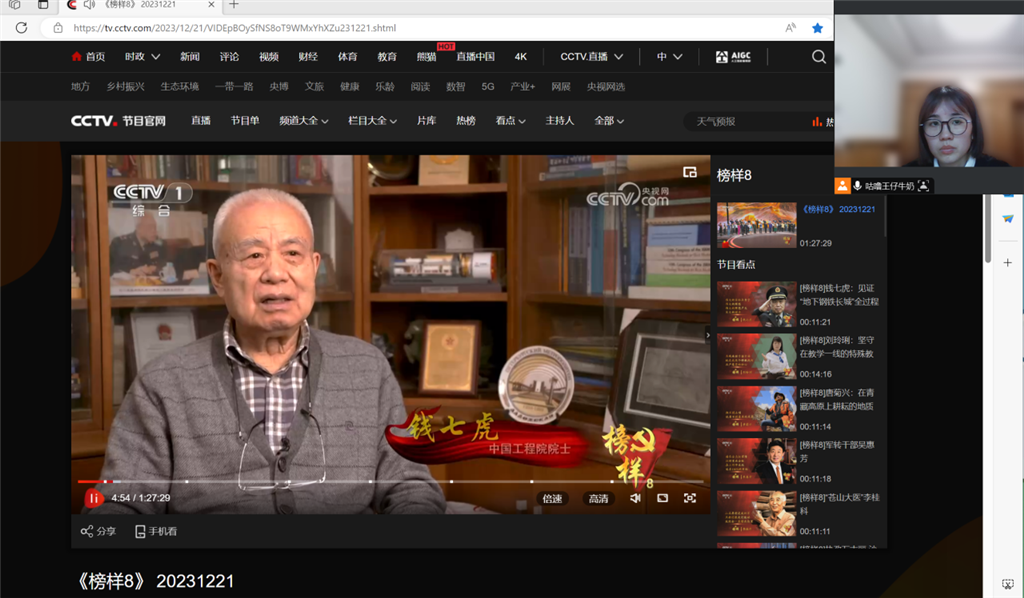This screenshot has height=598, width=1024.
Task: Enter fullscreen in the video player
Action: pos(690,498)
